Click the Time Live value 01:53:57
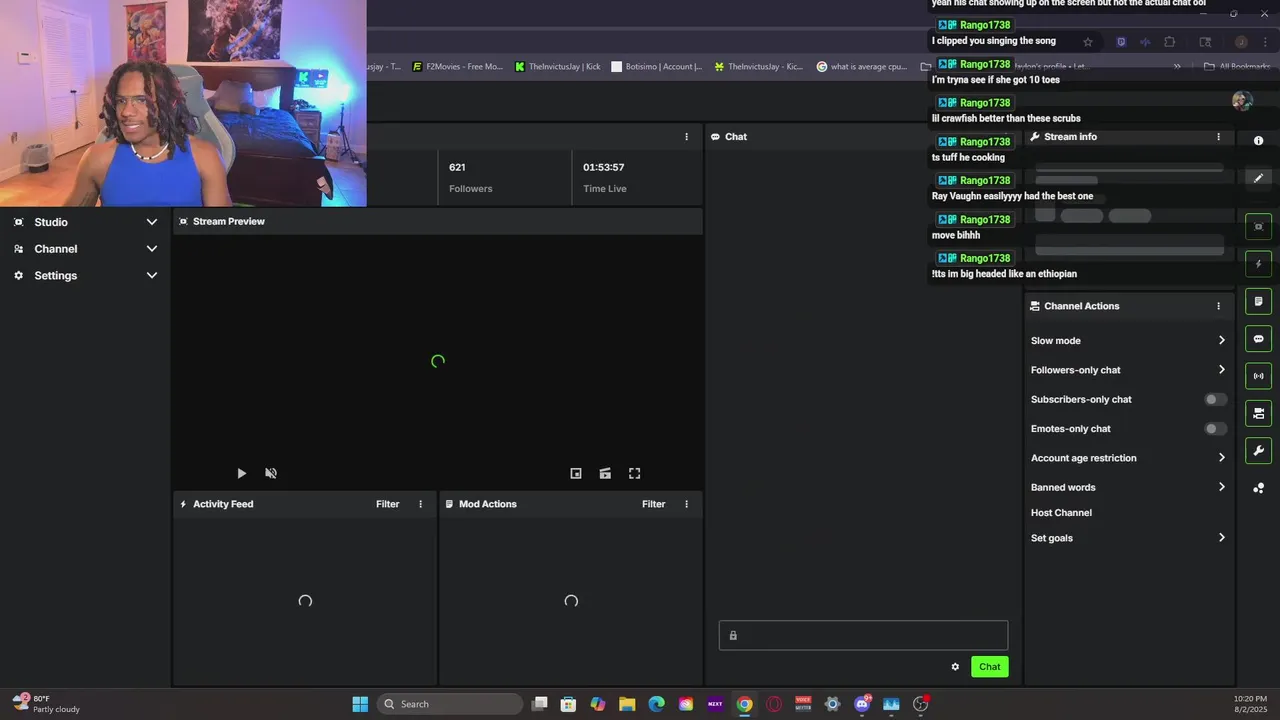This screenshot has height=720, width=1280. 604,167
